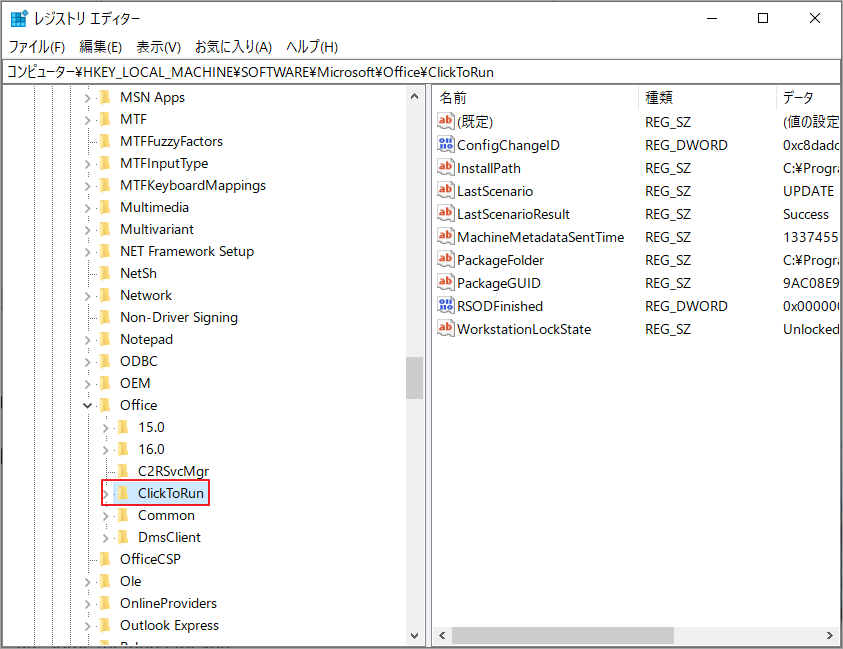This screenshot has height=649, width=843.
Task: Expand the MTFKeyboardMappings key
Action: 88,186
